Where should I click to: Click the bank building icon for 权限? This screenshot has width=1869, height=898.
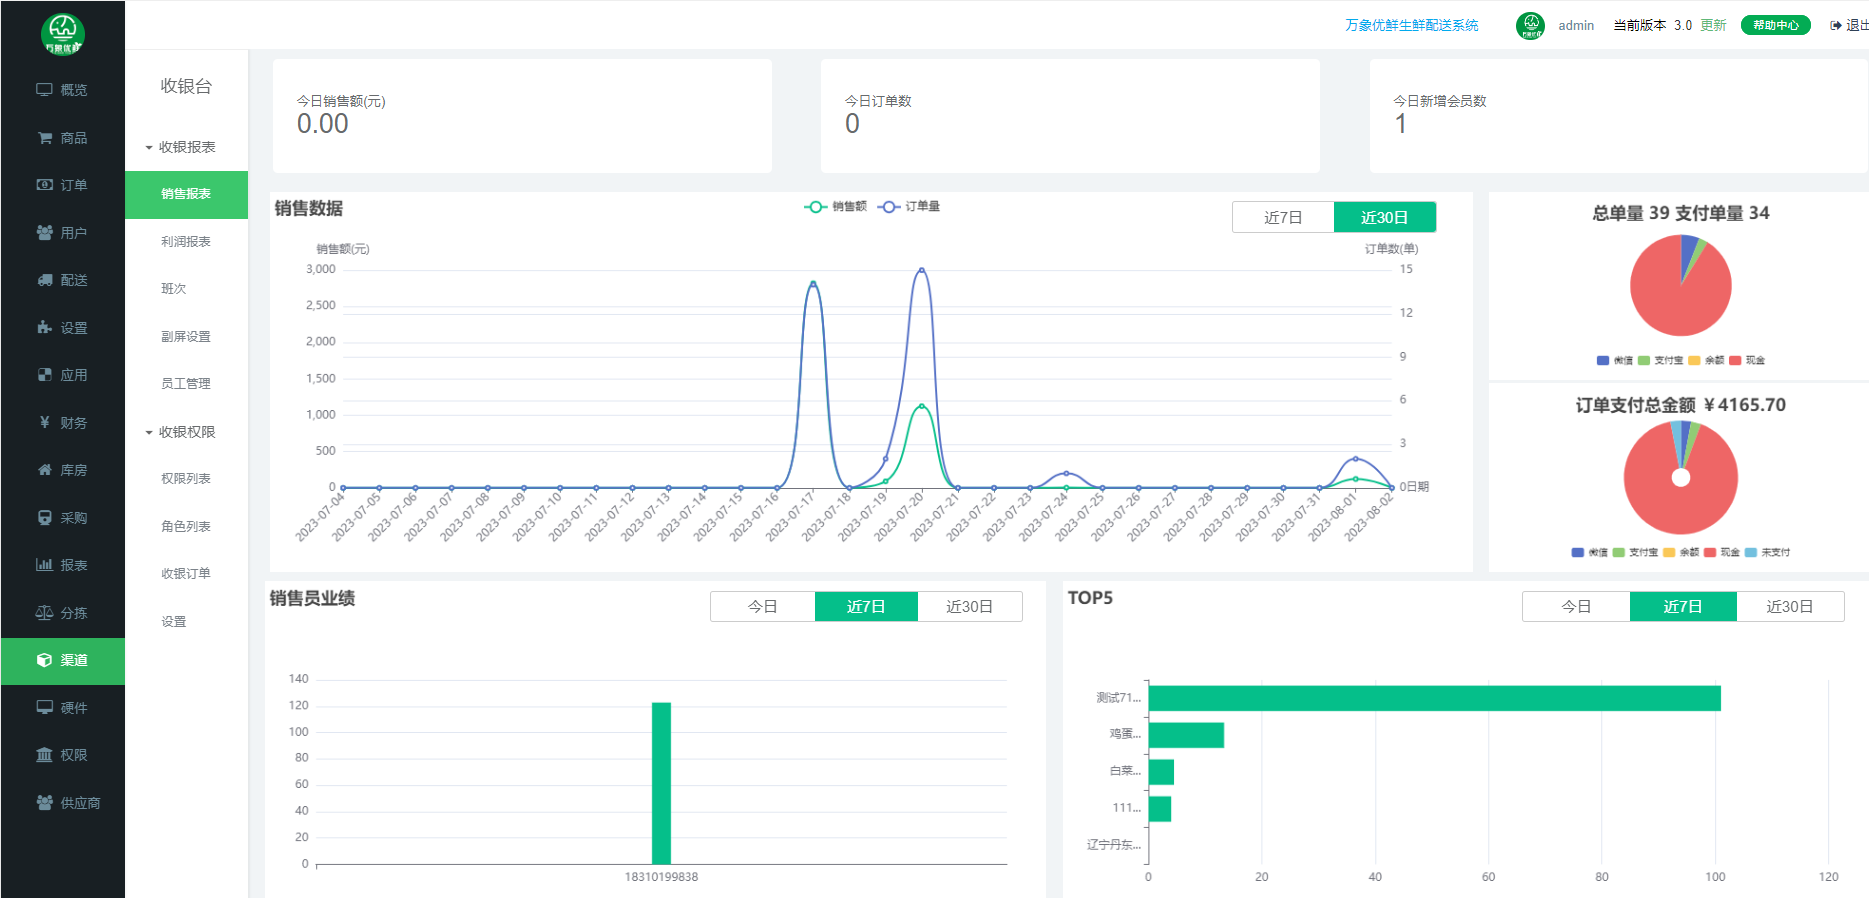tap(45, 755)
